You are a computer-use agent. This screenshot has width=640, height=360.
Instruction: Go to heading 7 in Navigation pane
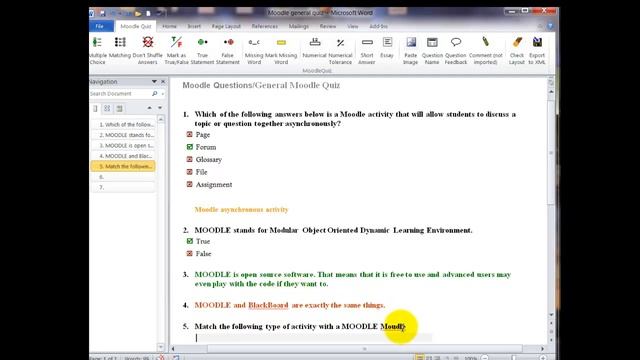pos(123,187)
